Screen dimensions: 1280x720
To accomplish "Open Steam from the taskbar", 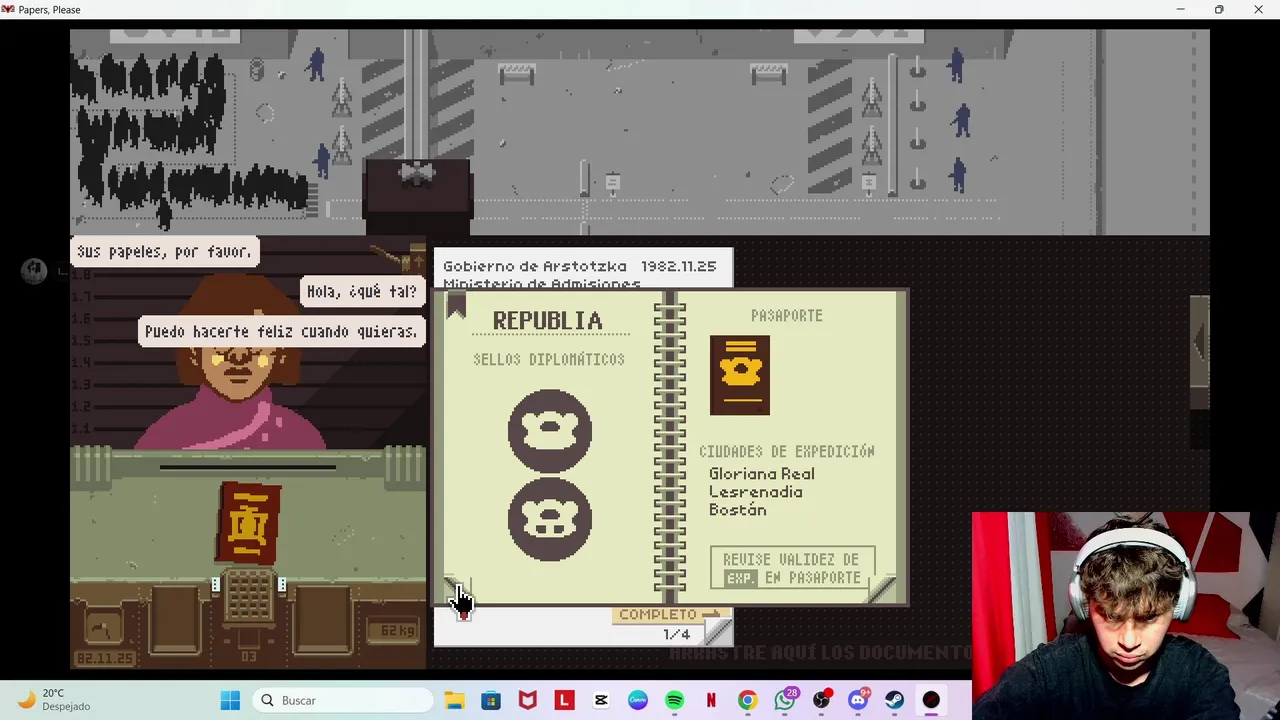I will click(894, 700).
